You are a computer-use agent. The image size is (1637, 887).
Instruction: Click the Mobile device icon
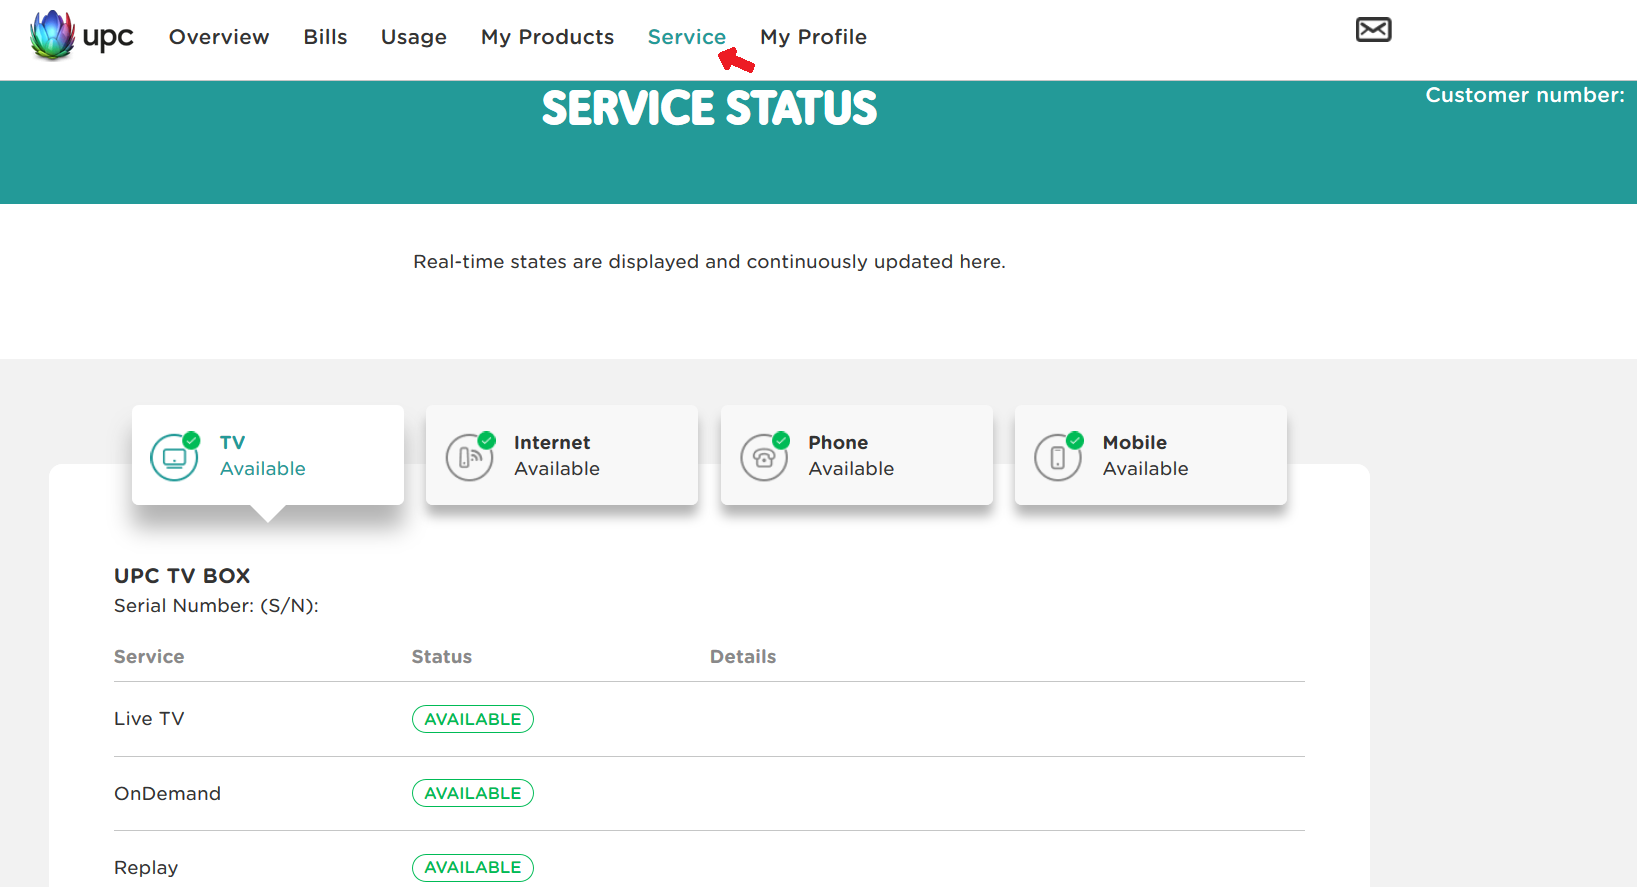pos(1059,457)
